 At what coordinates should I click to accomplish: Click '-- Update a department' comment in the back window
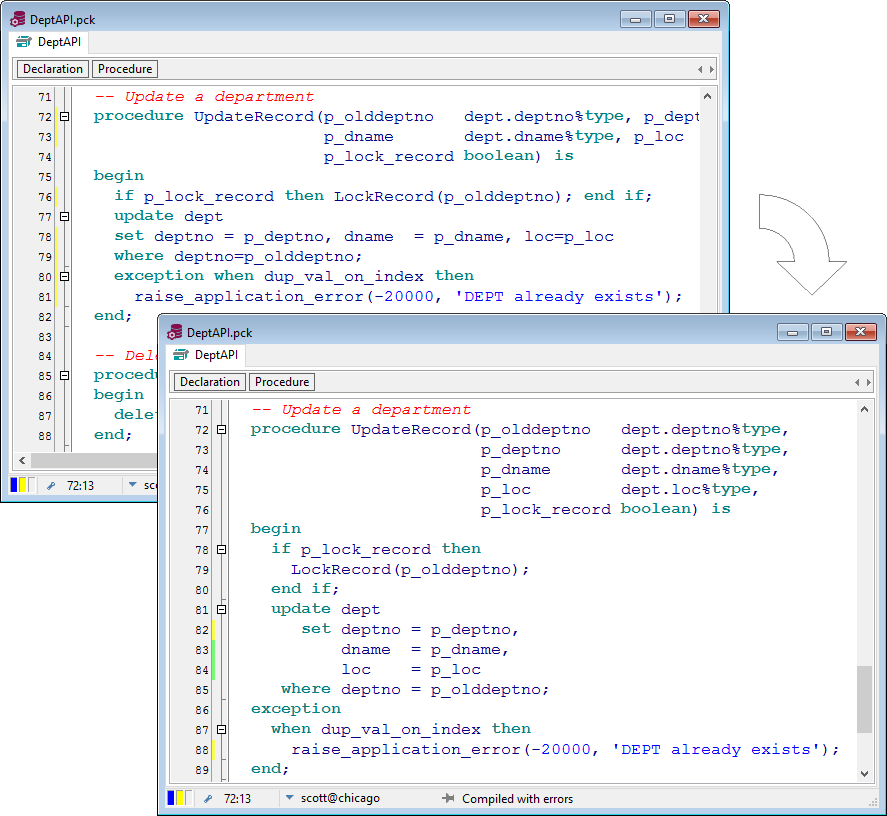[204, 97]
